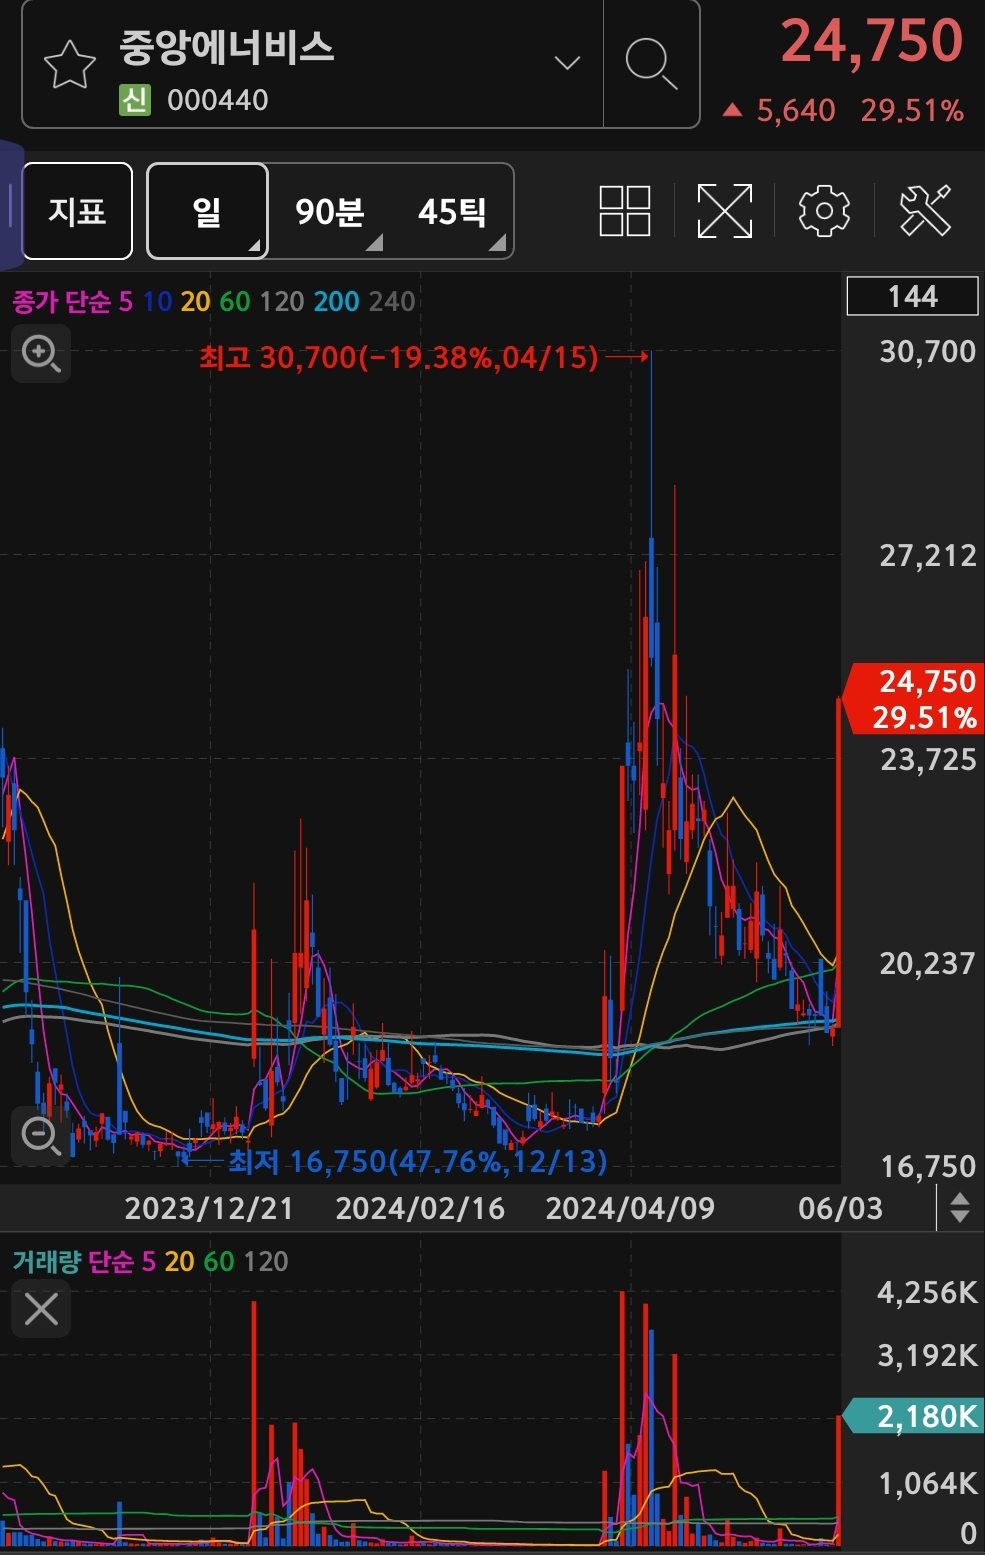Tap the stock code 000440
The image size is (985, 1555).
pos(218,100)
